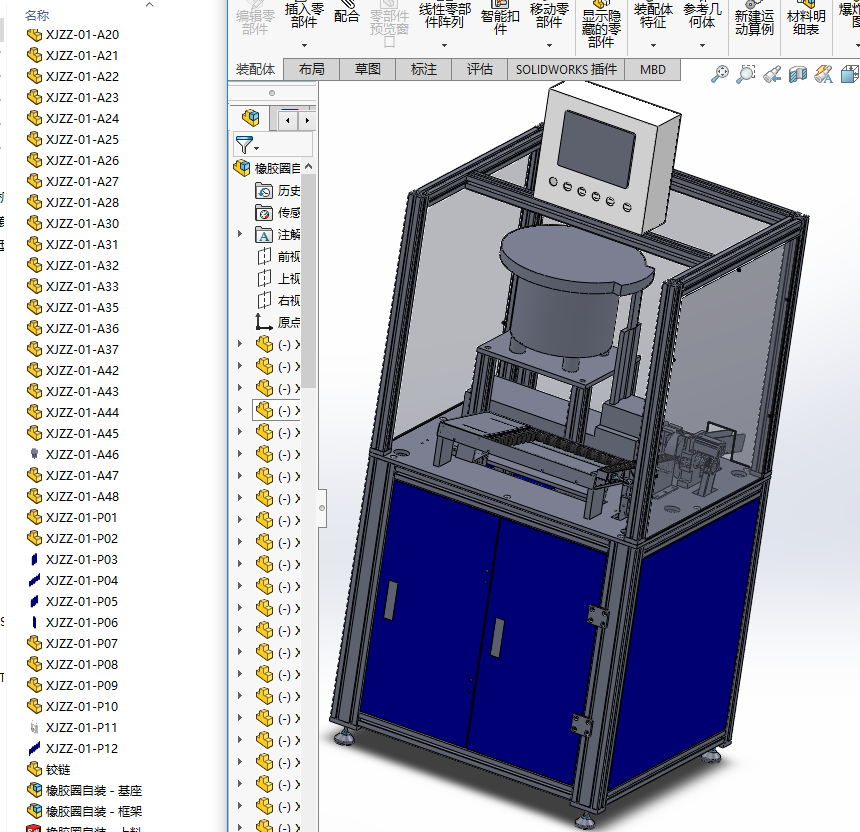This screenshot has height=832, width=860.
Task: Click the Zoom to Fit magnifier icon
Action: (719, 73)
